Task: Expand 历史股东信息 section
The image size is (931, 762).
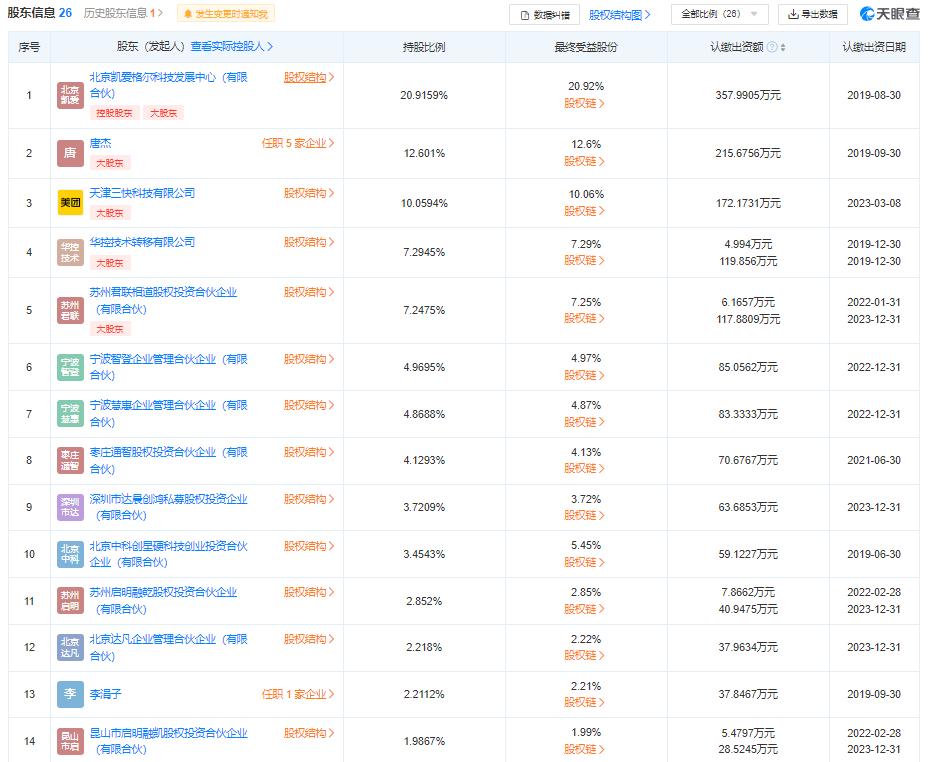Action: click(123, 13)
